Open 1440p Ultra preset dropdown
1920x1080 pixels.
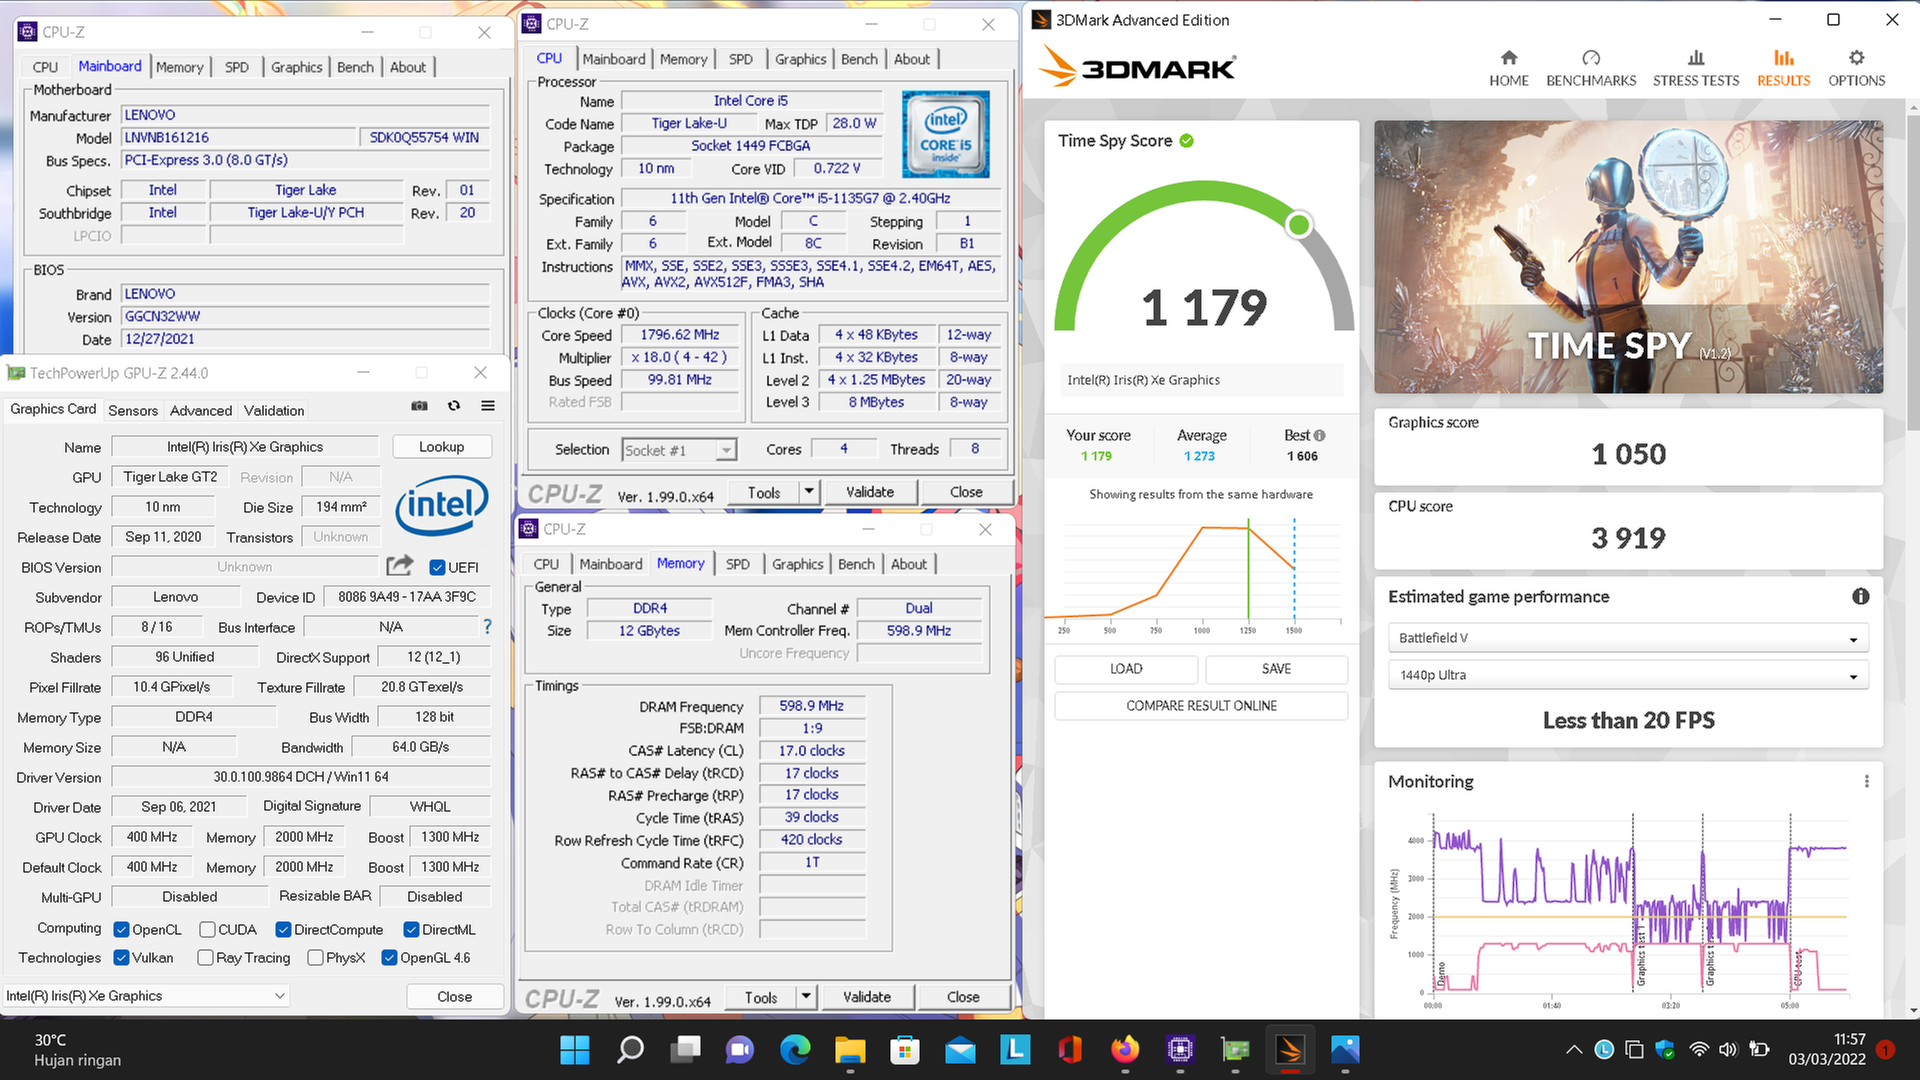(x=1627, y=675)
